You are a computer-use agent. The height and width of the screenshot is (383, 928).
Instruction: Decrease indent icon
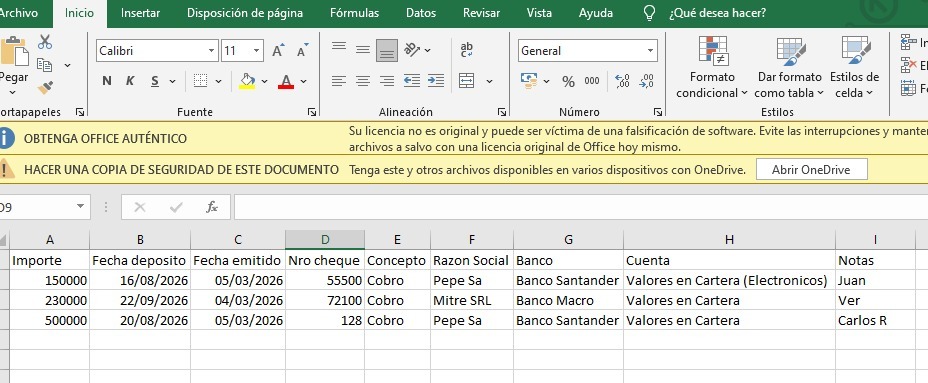coord(412,81)
